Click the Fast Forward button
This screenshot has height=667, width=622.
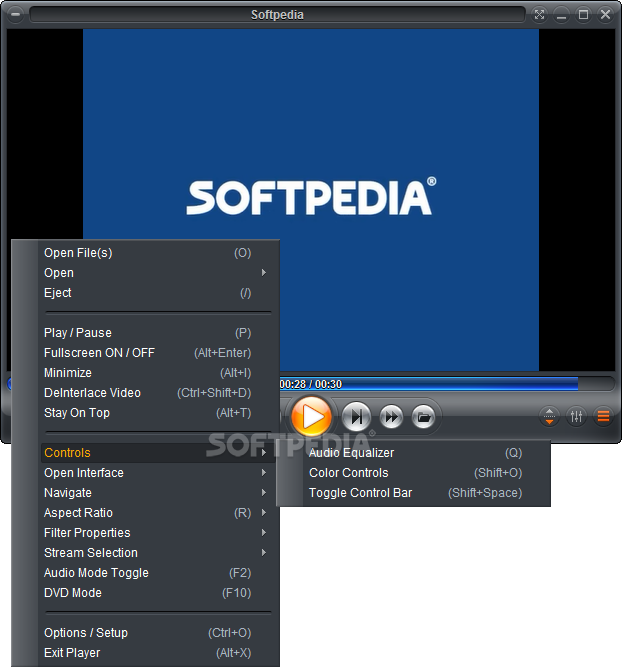(391, 417)
